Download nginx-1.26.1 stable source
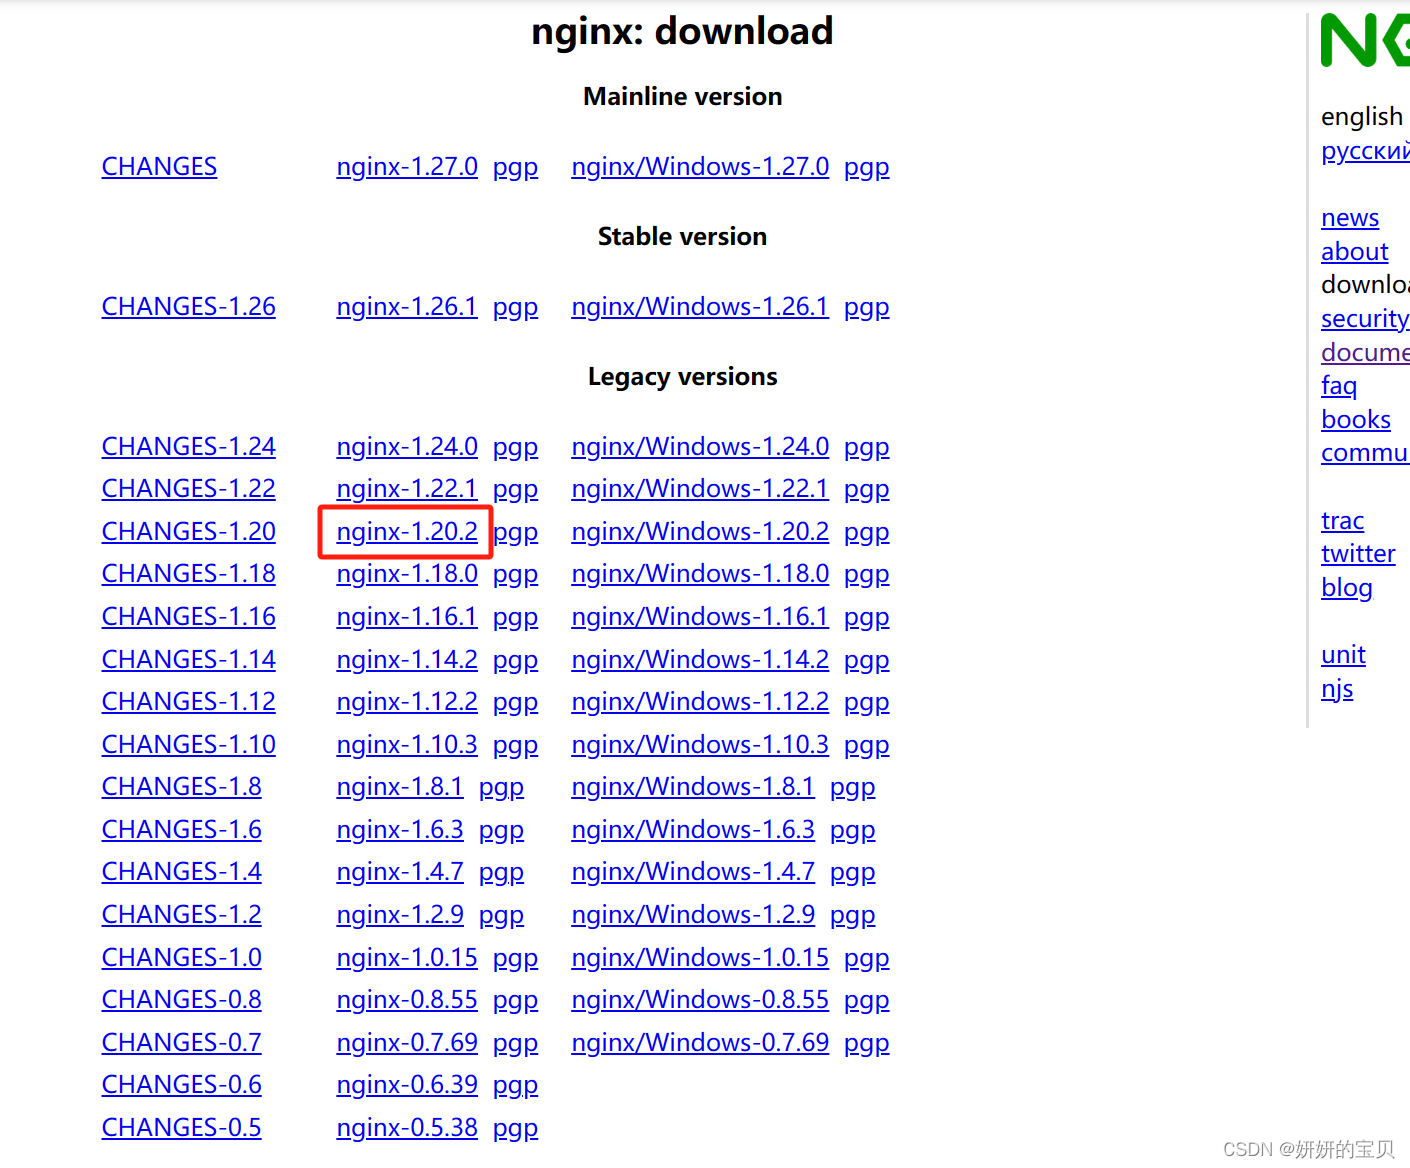This screenshot has width=1410, height=1168. [407, 307]
